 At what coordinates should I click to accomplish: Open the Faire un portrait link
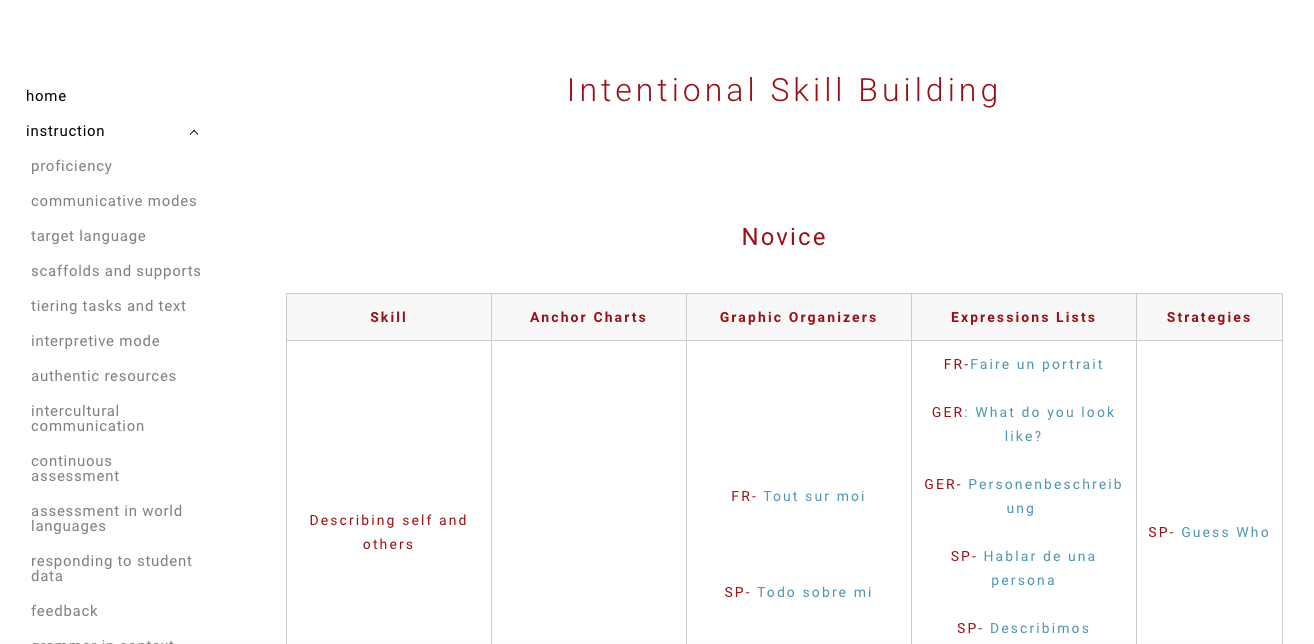point(1036,364)
